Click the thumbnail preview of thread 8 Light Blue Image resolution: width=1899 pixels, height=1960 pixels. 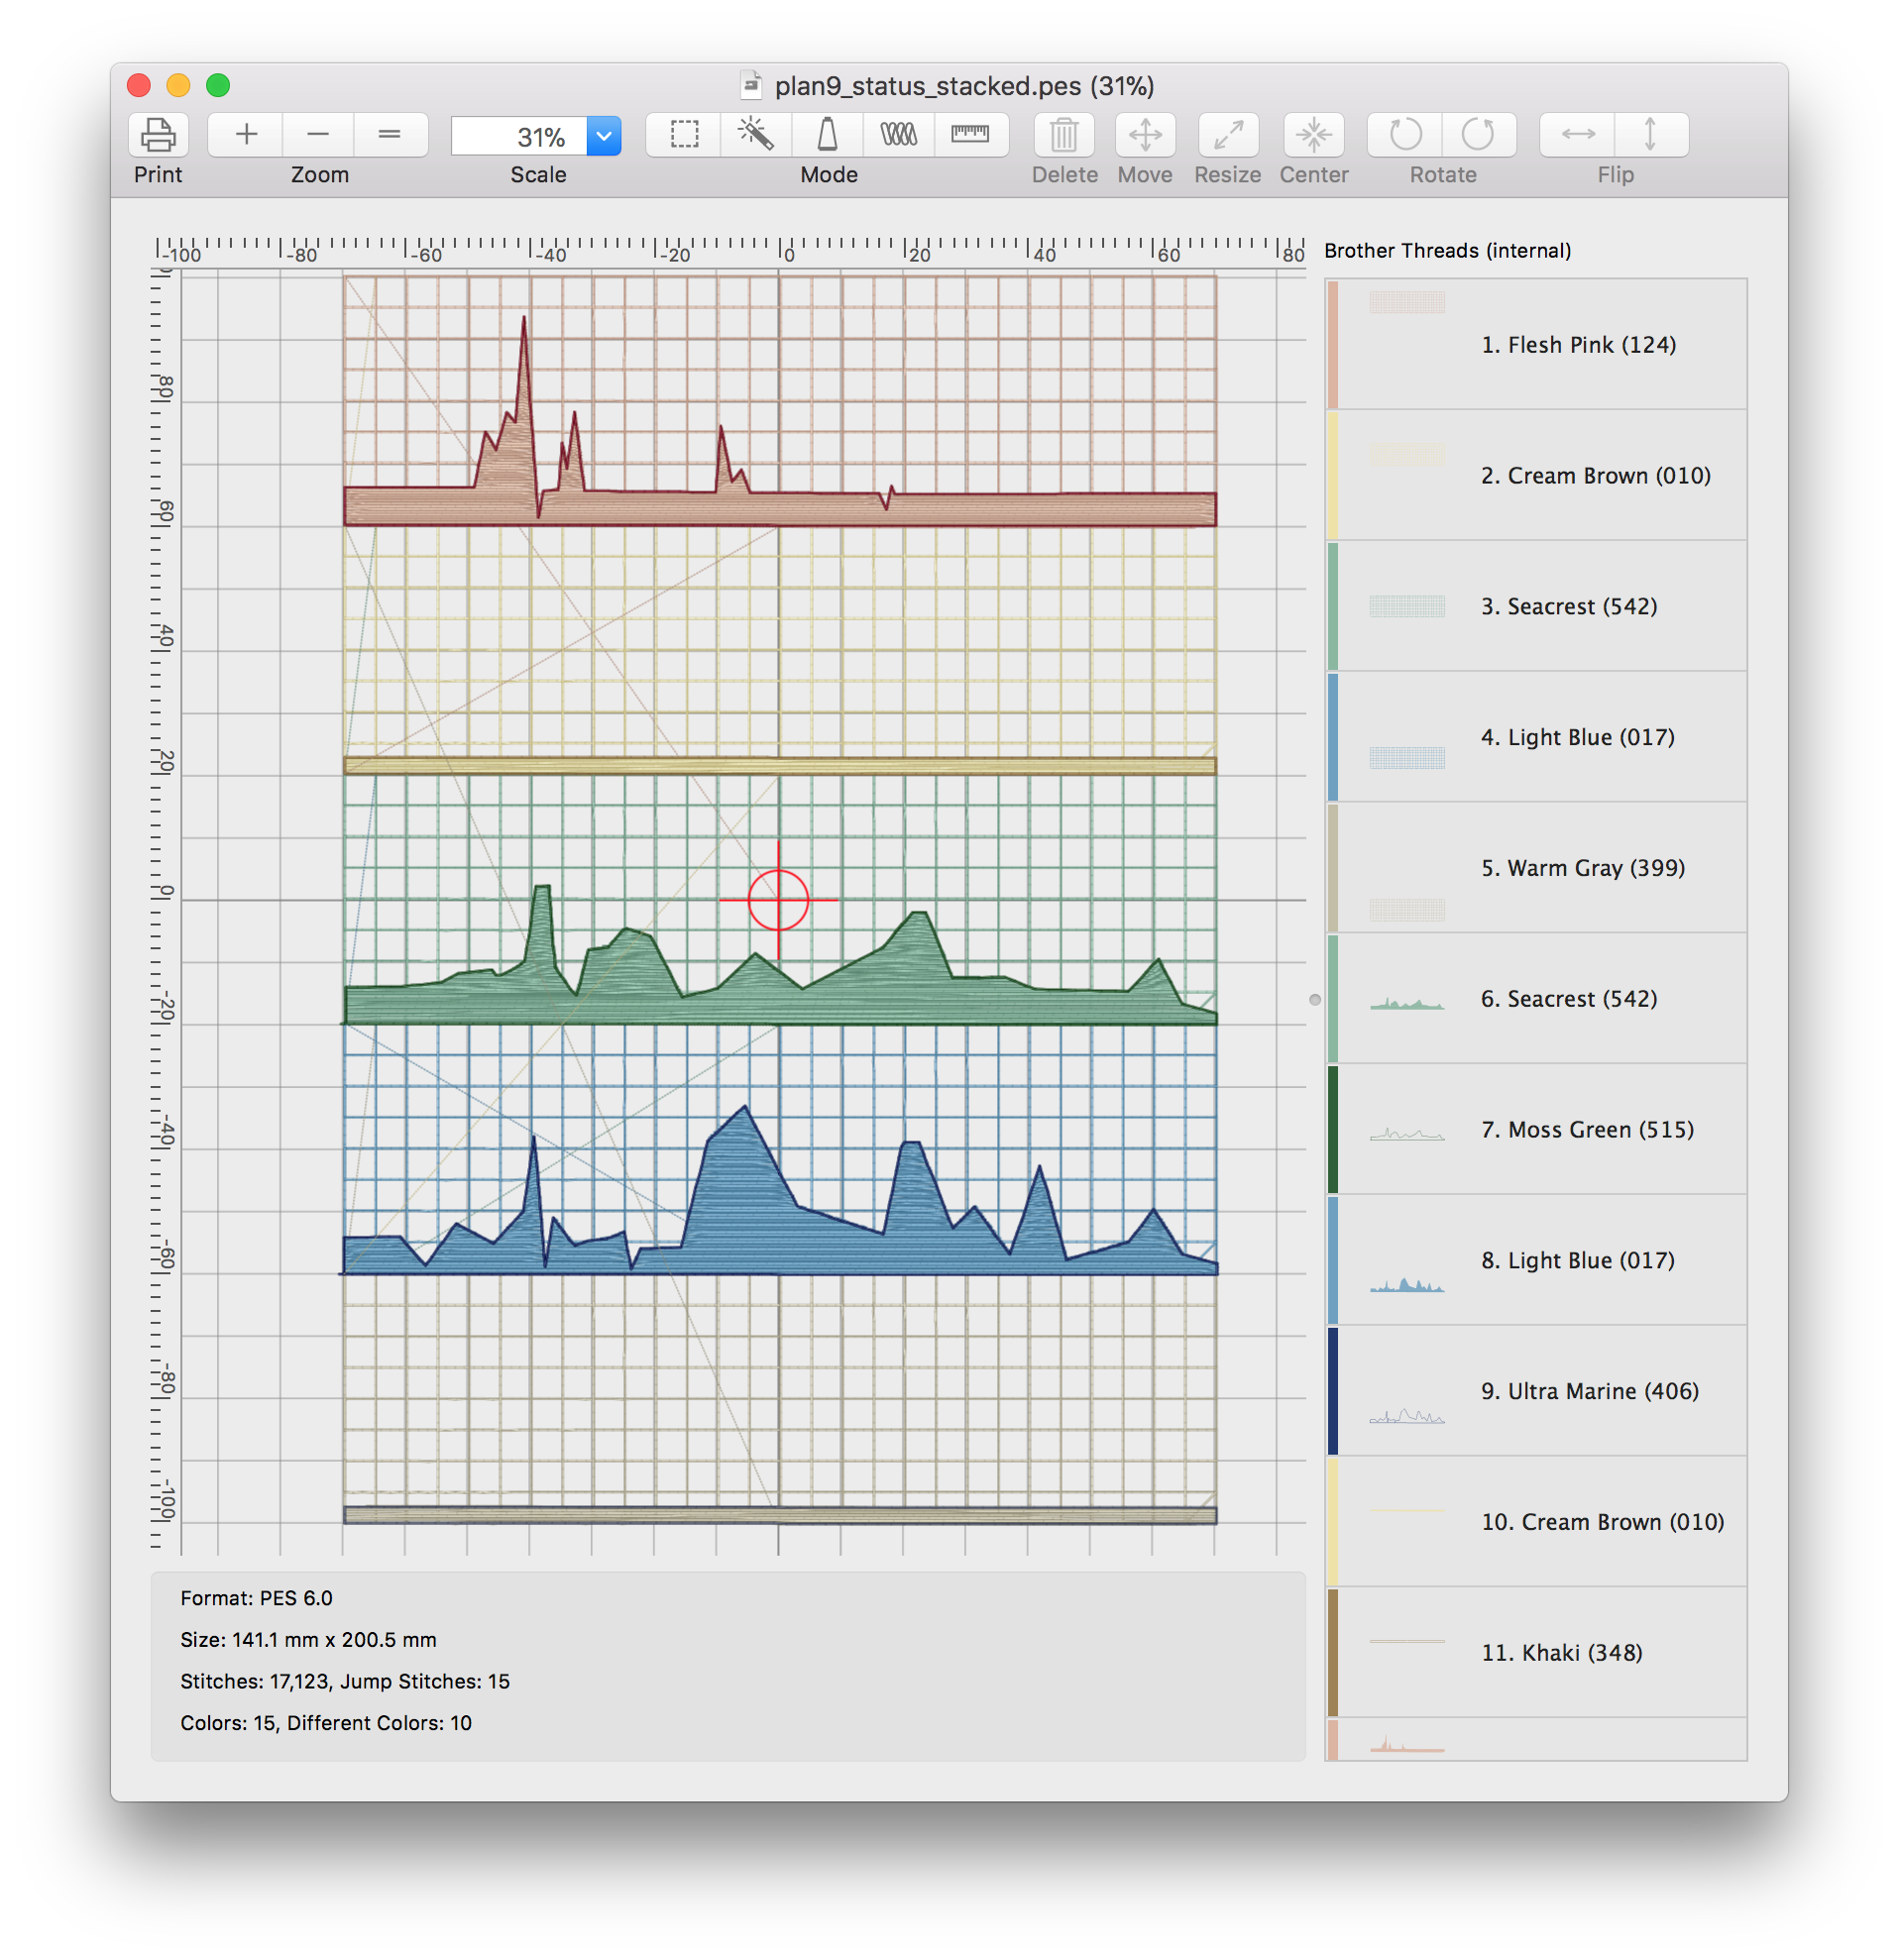tap(1407, 1285)
